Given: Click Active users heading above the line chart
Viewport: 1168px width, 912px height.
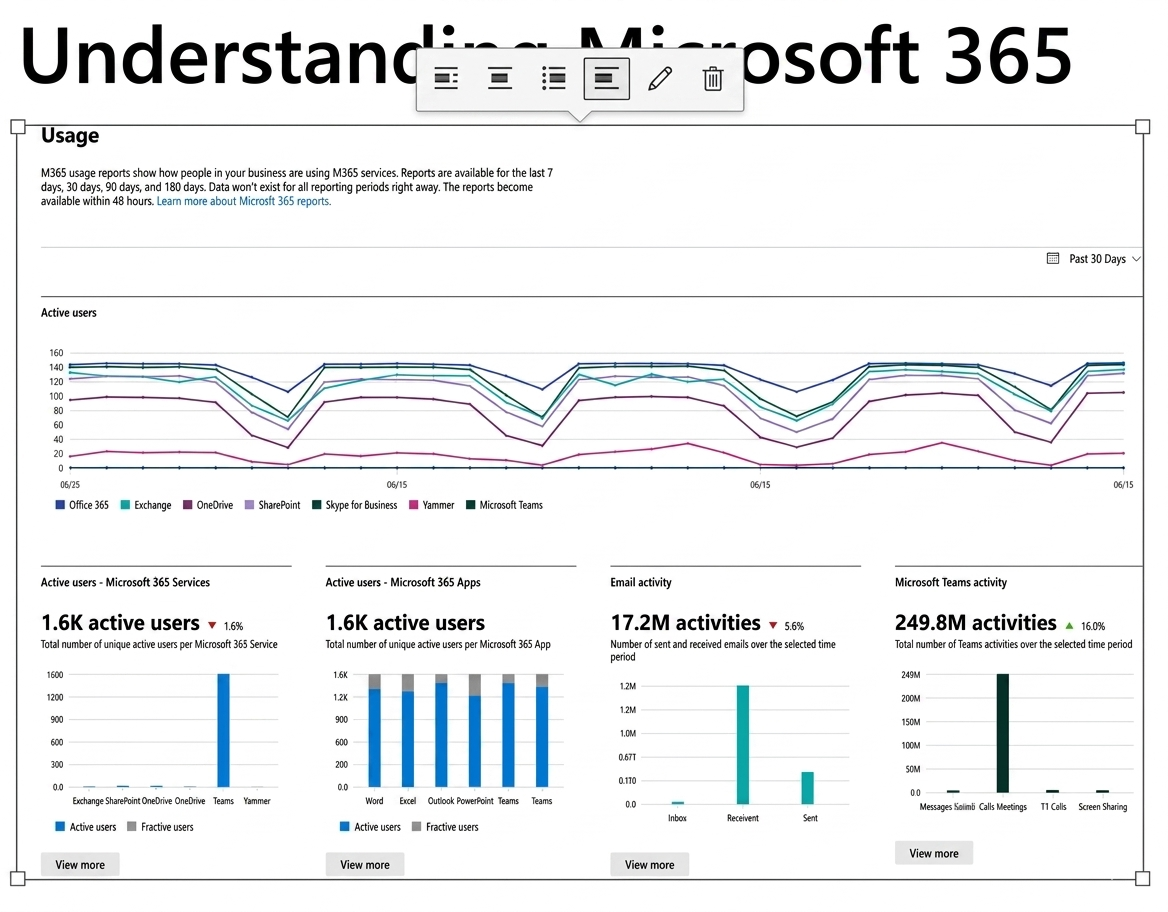Looking at the screenshot, I should tap(69, 313).
